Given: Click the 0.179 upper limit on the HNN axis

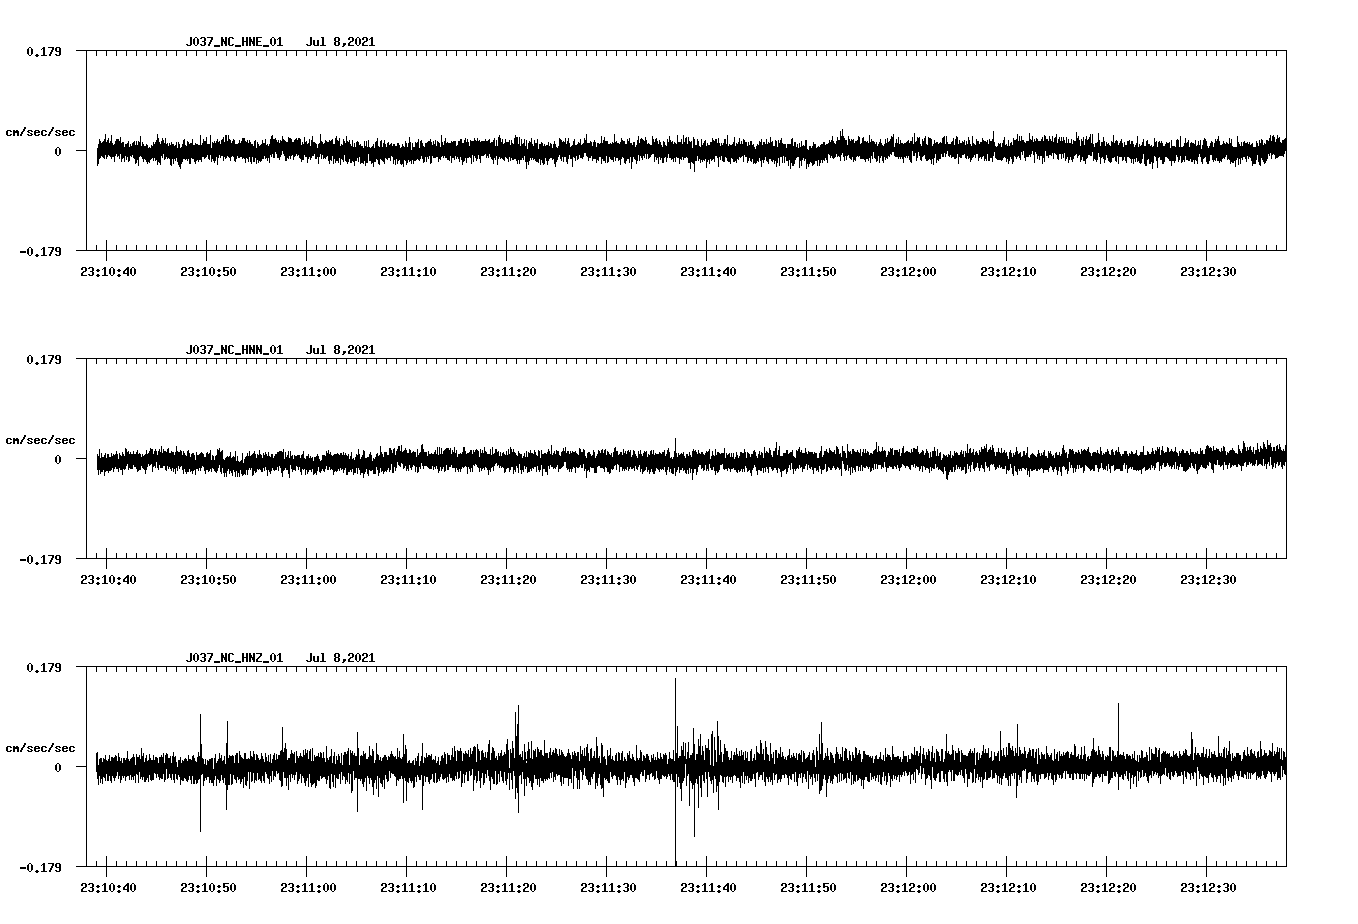Looking at the screenshot, I should (43, 359).
